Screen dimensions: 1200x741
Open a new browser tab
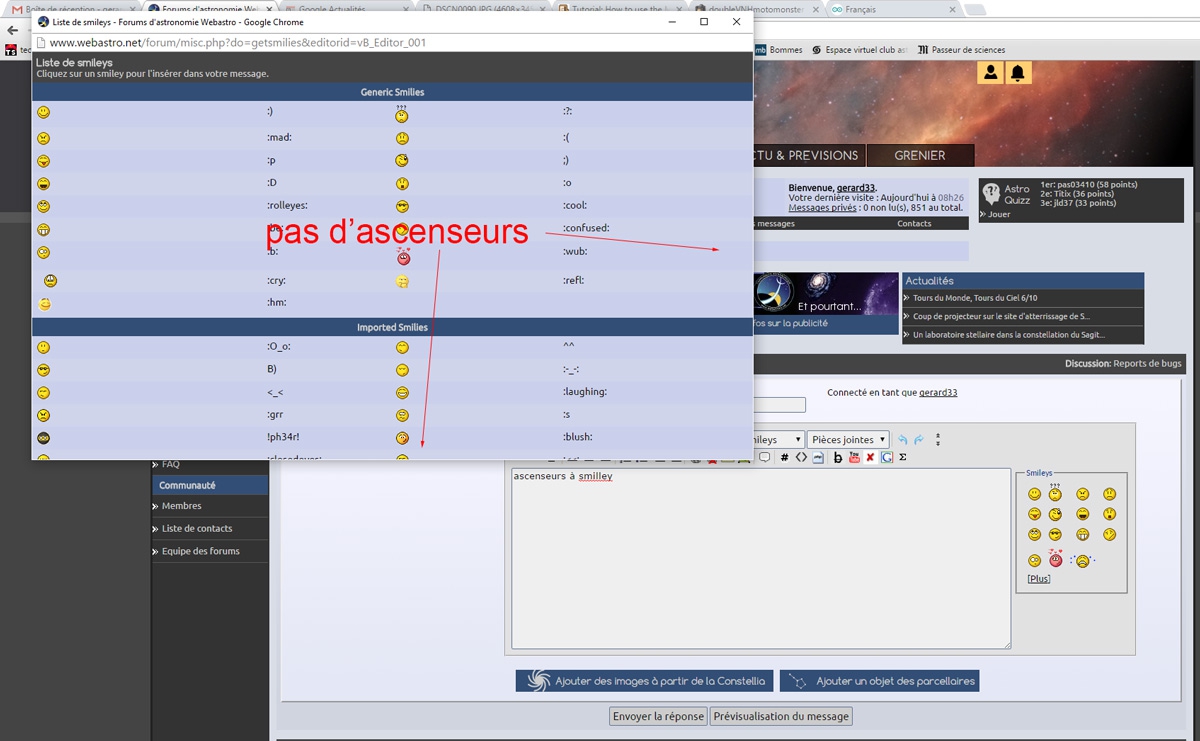[x=975, y=9]
